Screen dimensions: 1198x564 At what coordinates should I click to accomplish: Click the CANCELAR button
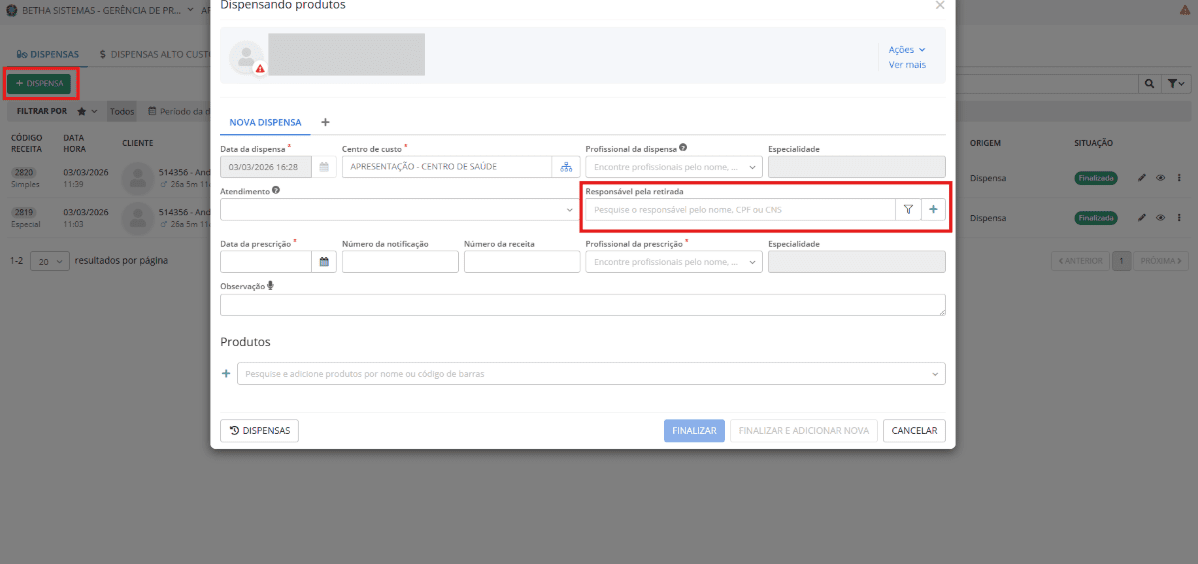pos(914,431)
